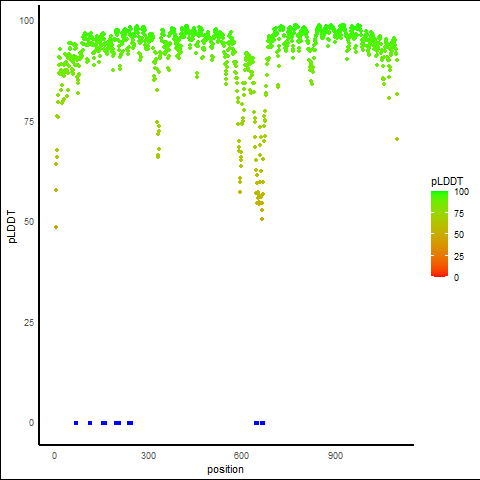Click the x-axis tick label 600
The height and width of the screenshot is (480, 480).
point(241,456)
